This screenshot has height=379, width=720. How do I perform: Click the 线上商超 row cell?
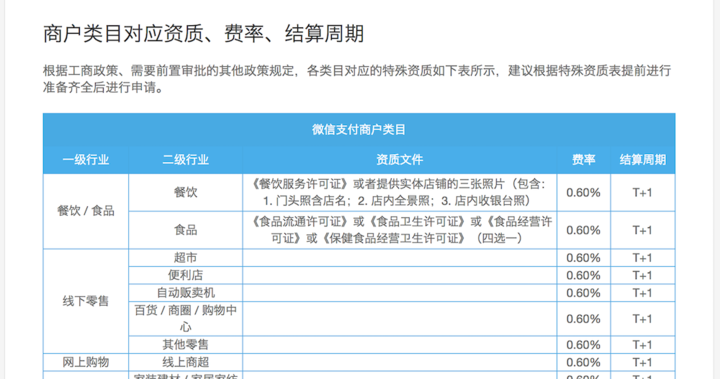tap(186, 362)
